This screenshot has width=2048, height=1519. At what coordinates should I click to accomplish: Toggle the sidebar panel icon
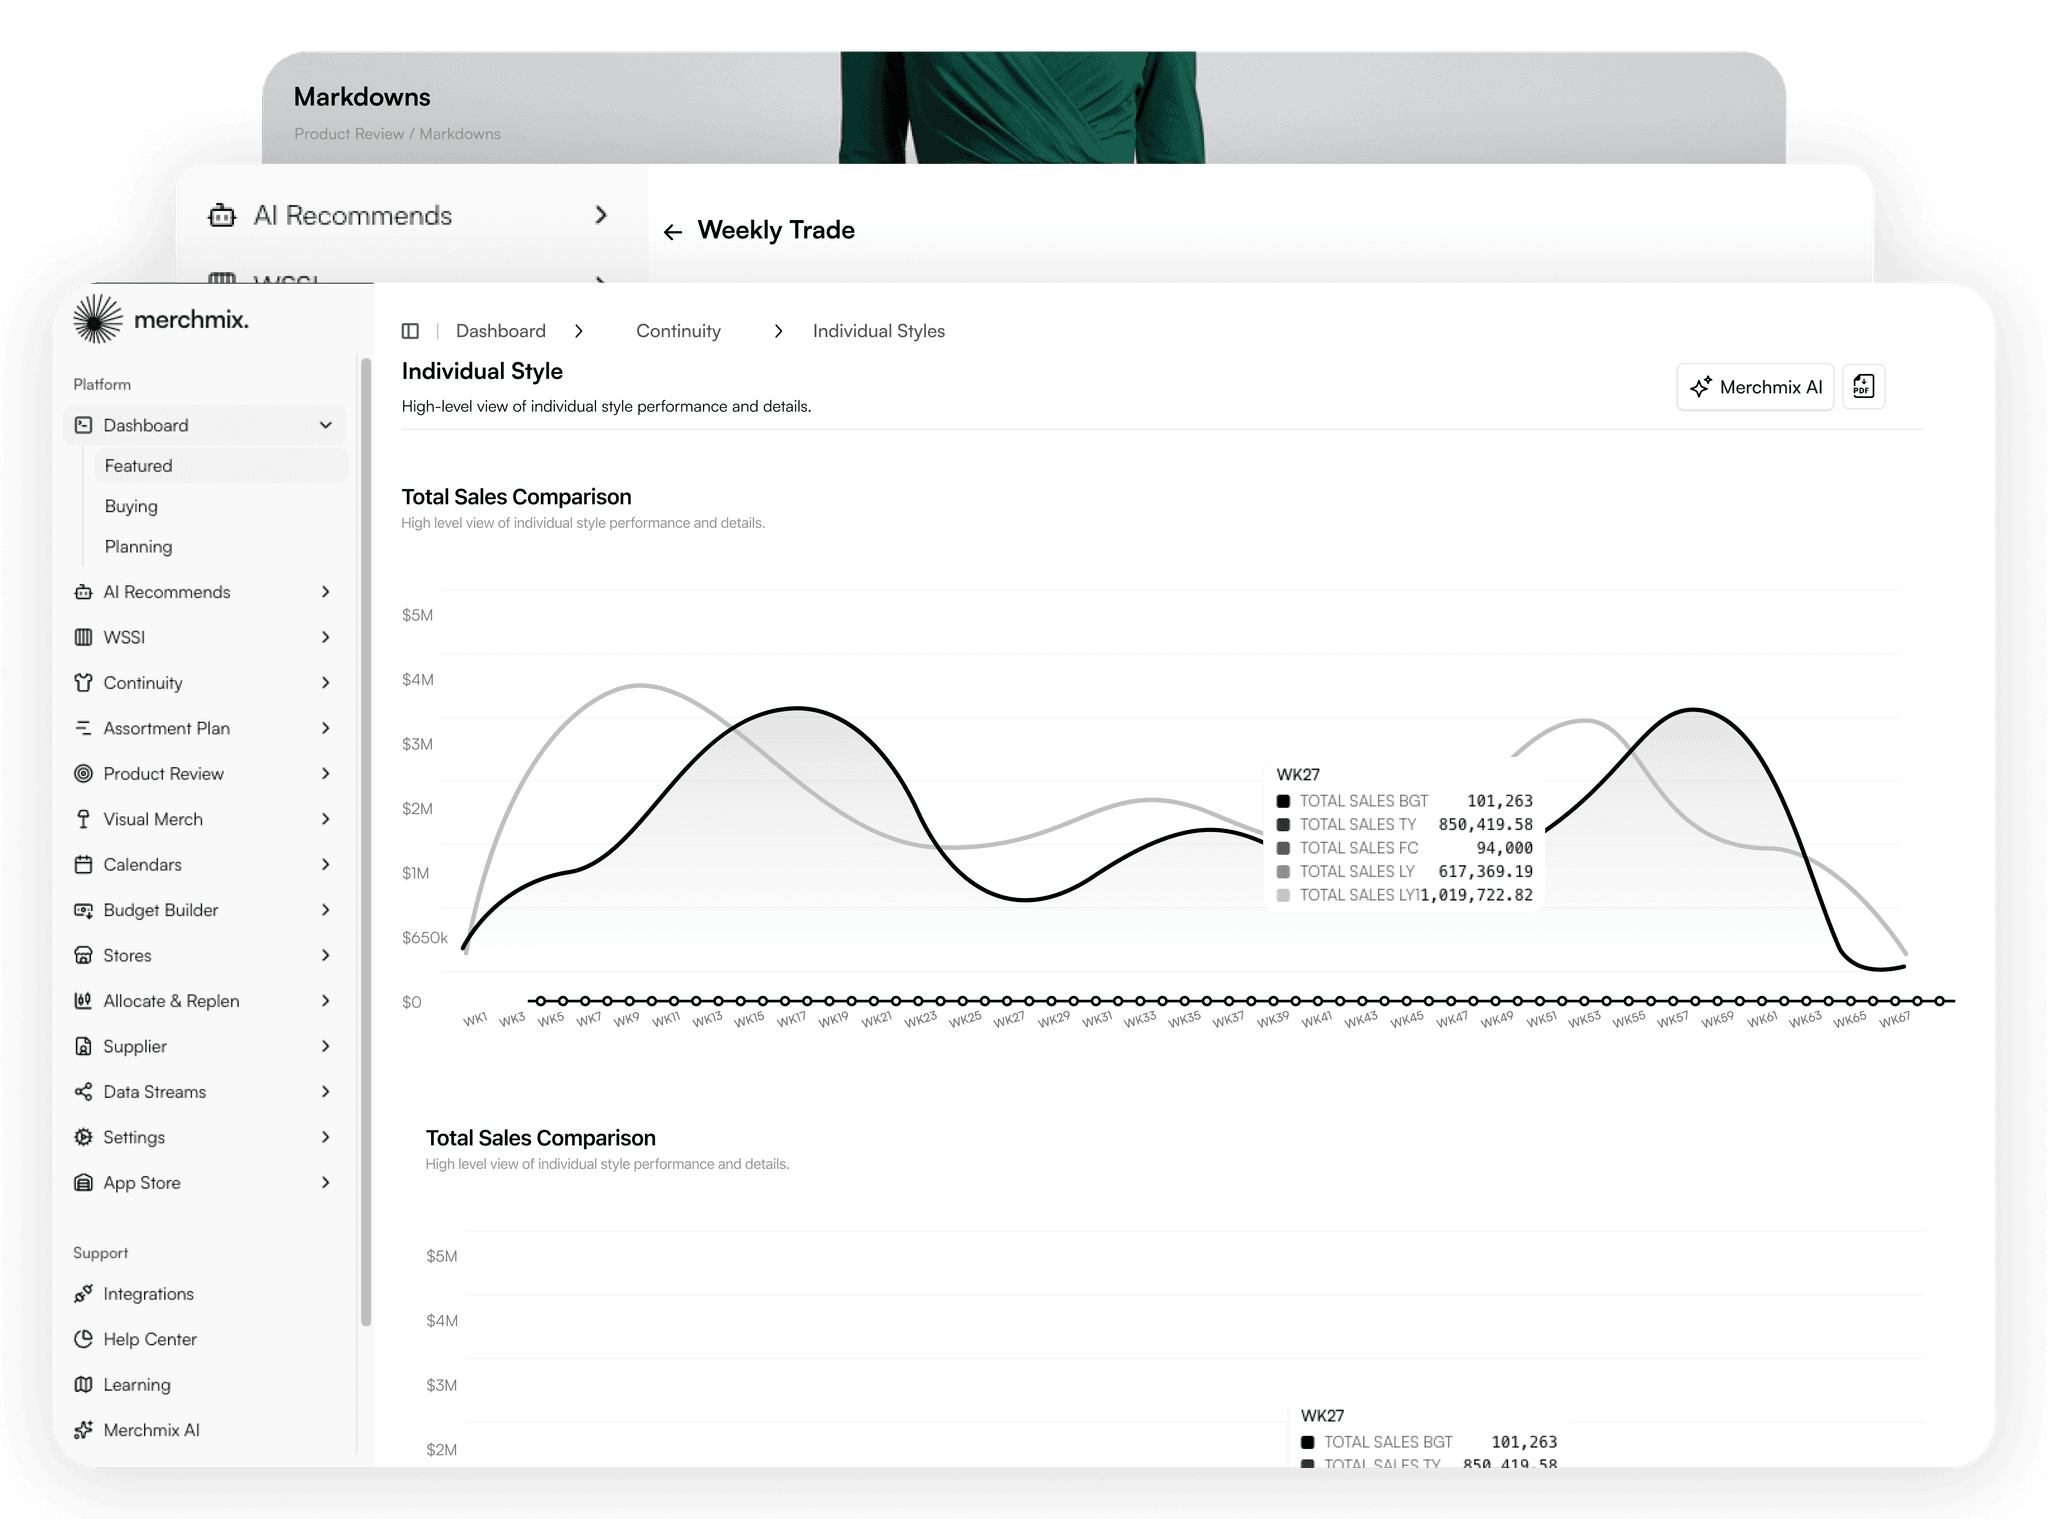coord(410,331)
